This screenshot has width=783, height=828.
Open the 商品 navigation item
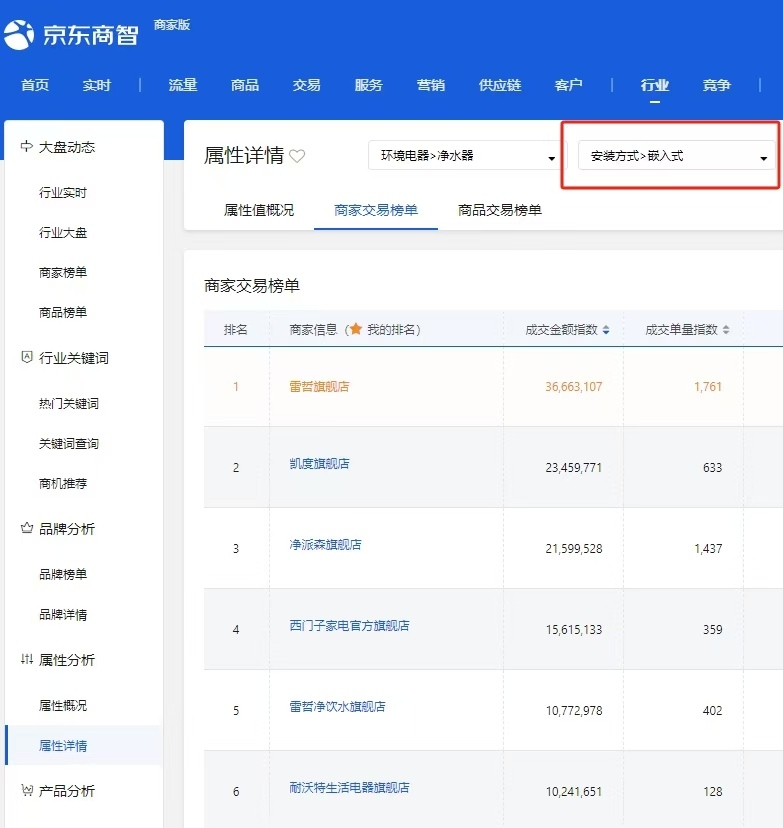(x=245, y=85)
